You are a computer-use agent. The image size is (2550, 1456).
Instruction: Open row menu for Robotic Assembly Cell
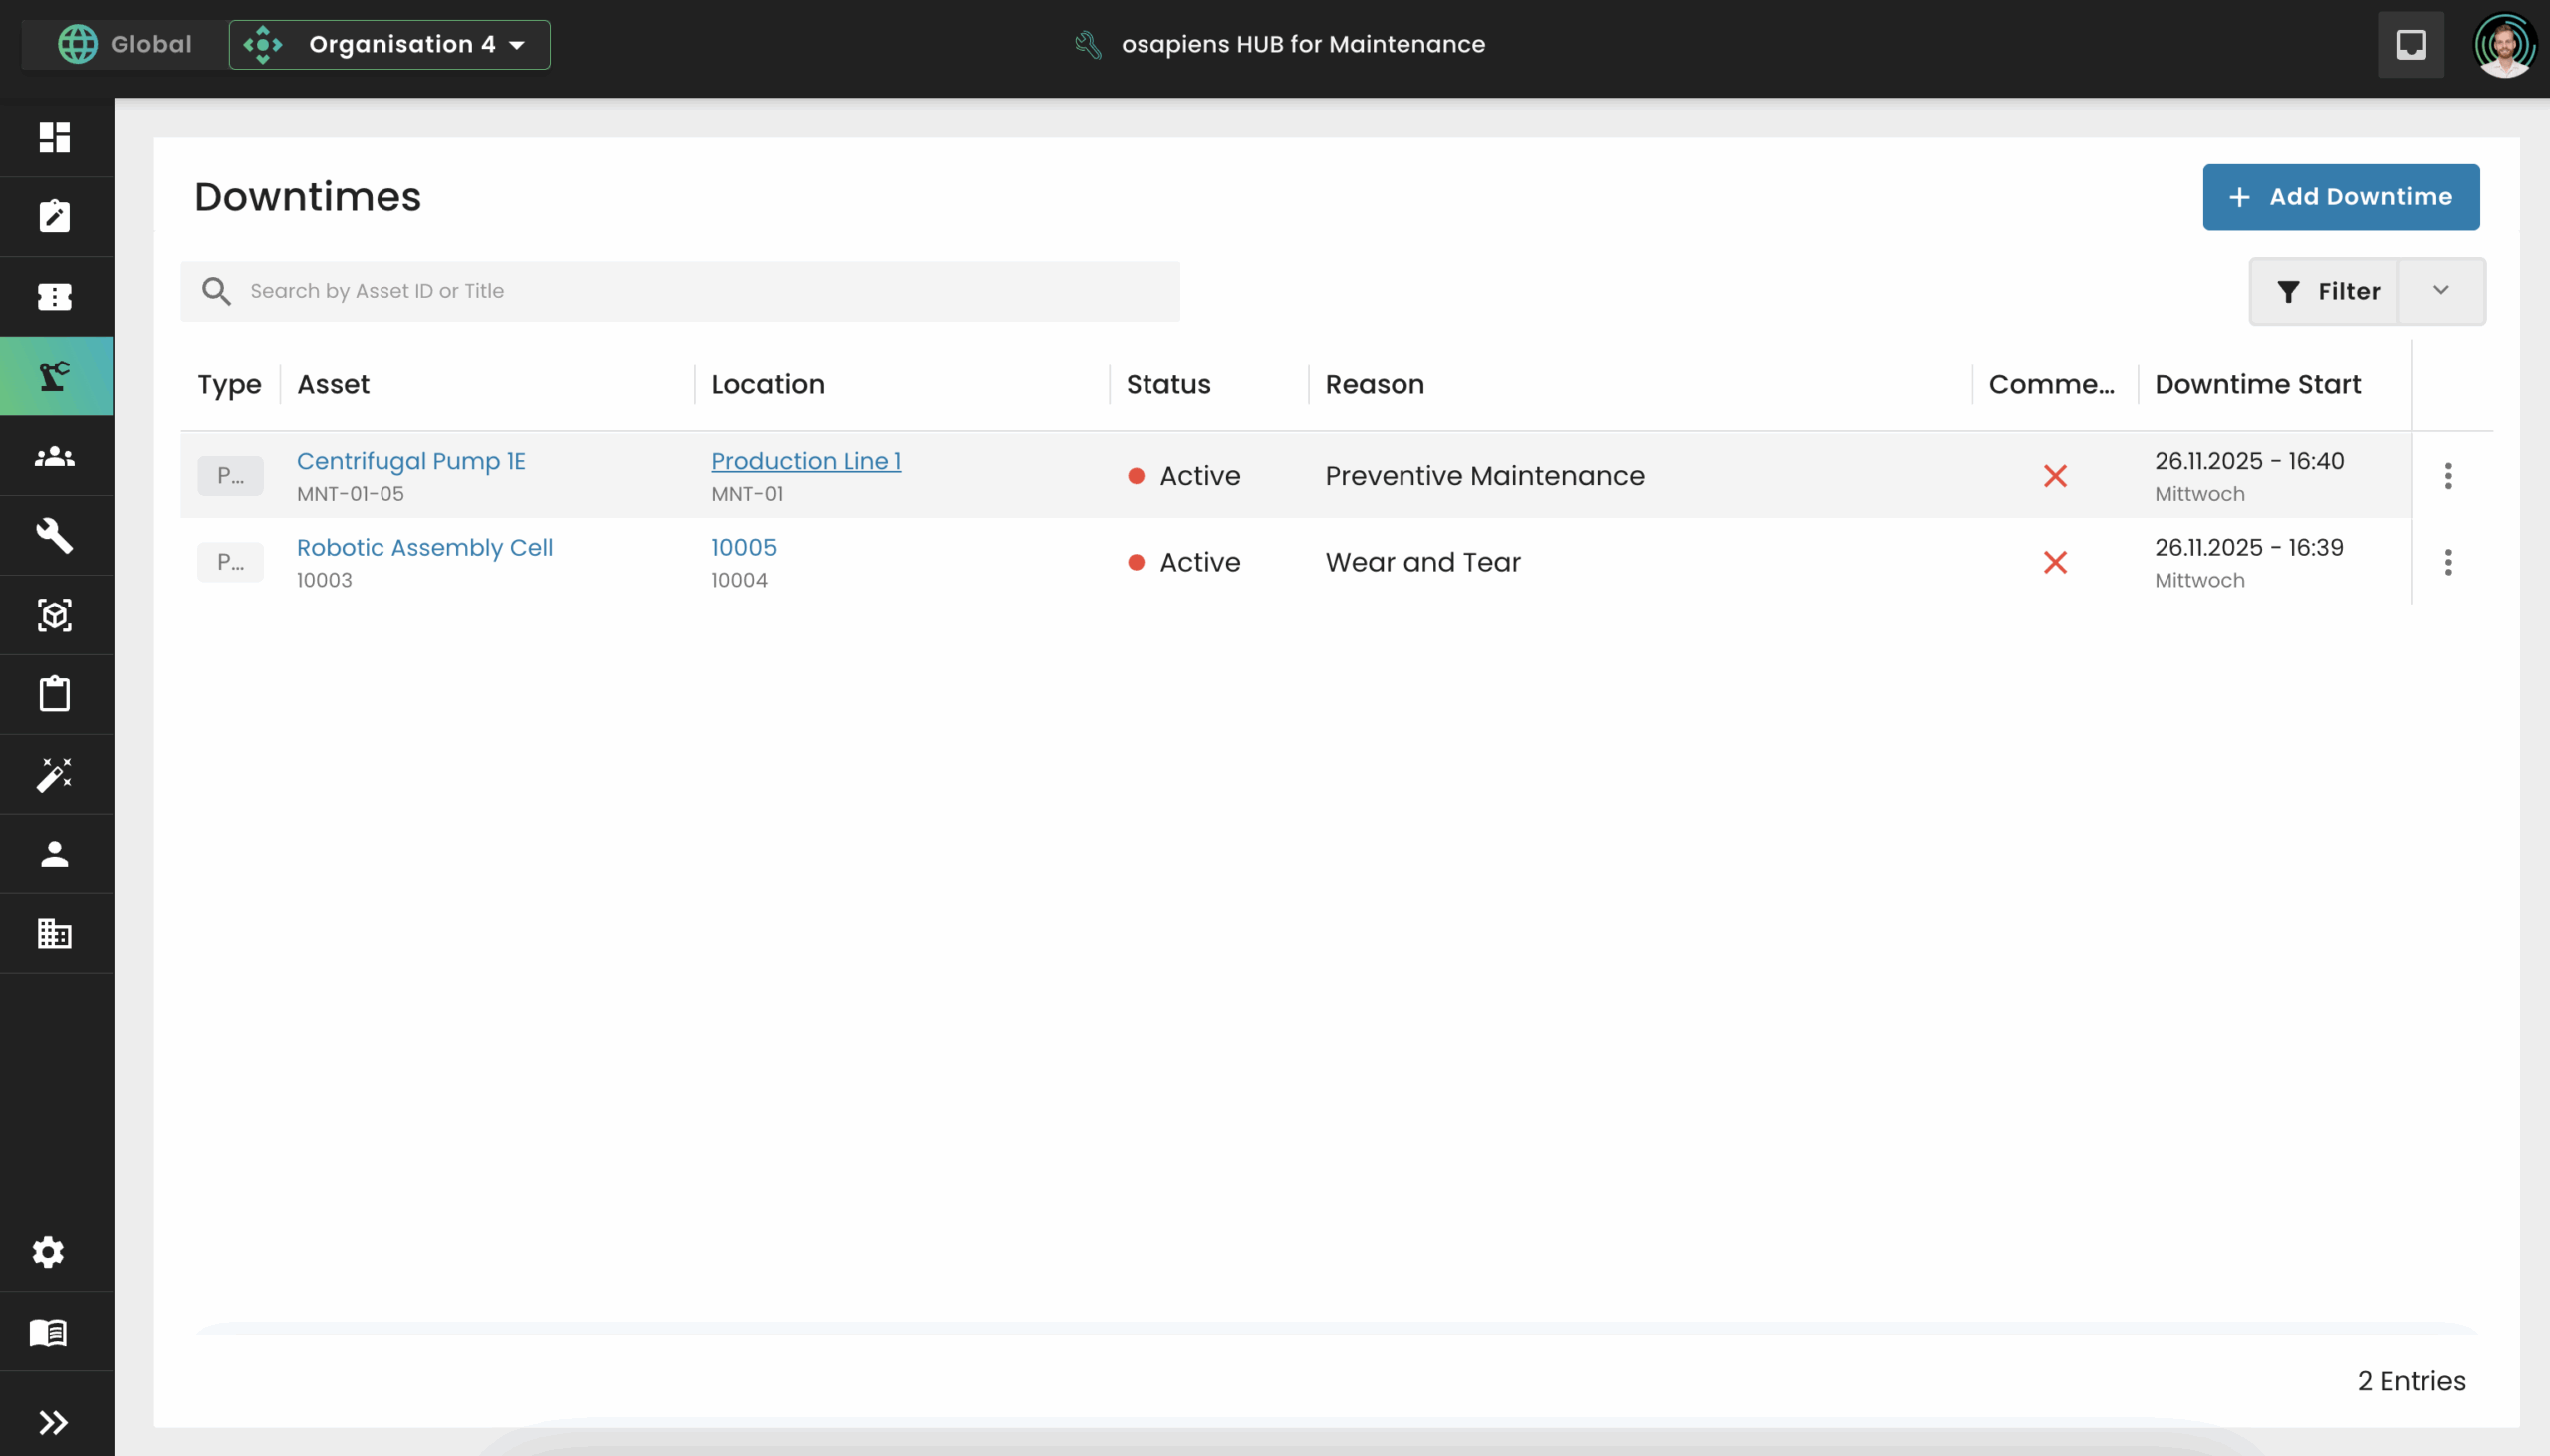tap(2448, 562)
